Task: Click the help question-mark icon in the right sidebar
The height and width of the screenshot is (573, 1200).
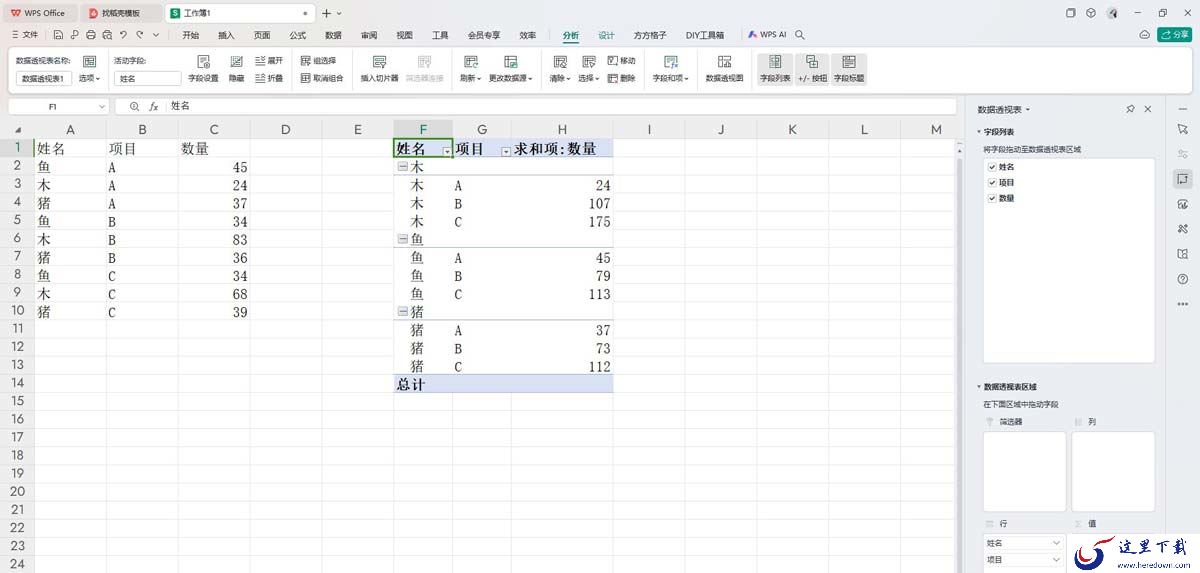Action: pos(1183,279)
